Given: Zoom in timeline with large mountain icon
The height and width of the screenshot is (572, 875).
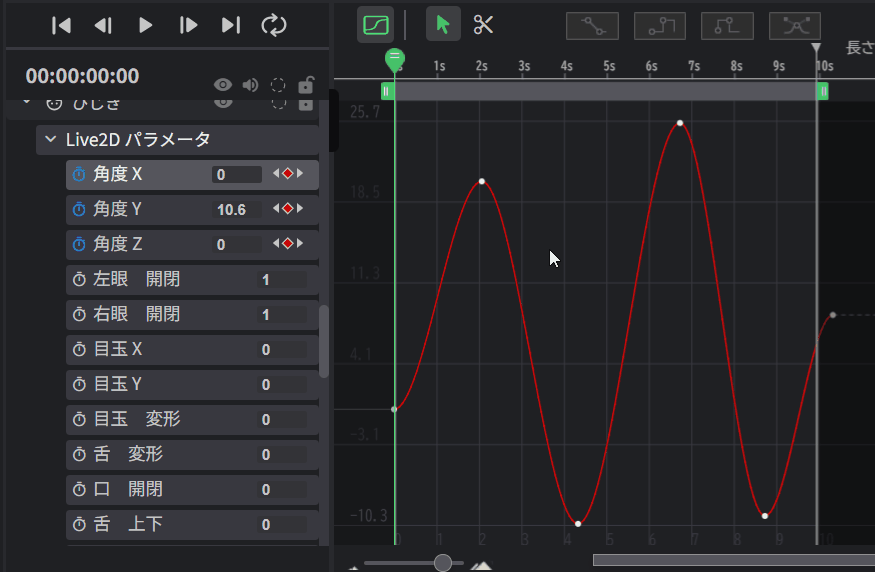Looking at the screenshot, I should [482, 565].
